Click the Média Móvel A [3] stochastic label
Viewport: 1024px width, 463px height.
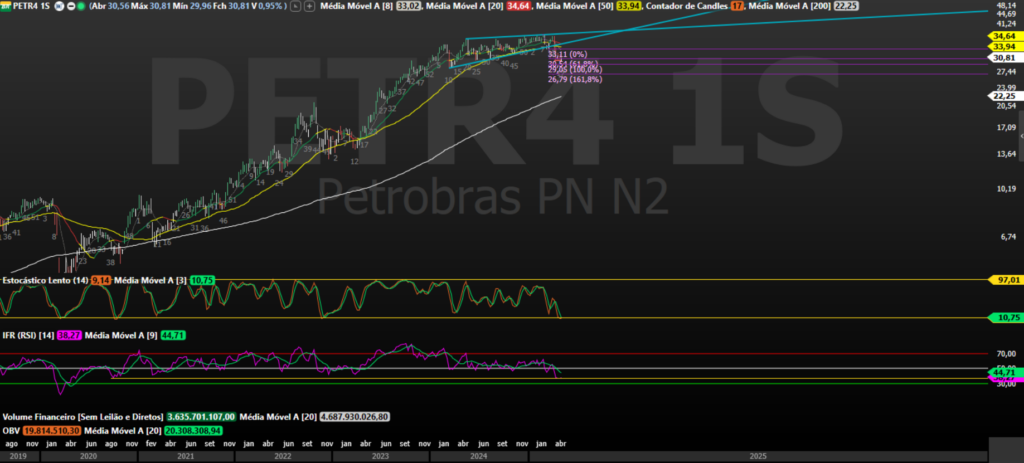click(x=150, y=279)
